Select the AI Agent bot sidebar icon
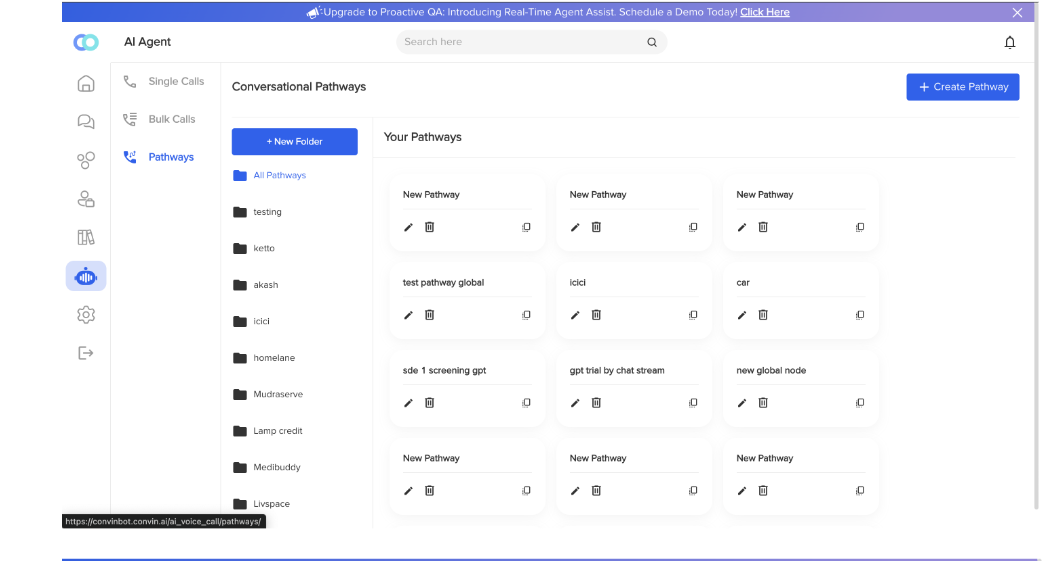Screen dimensions: 1062x561 [x=86, y=276]
